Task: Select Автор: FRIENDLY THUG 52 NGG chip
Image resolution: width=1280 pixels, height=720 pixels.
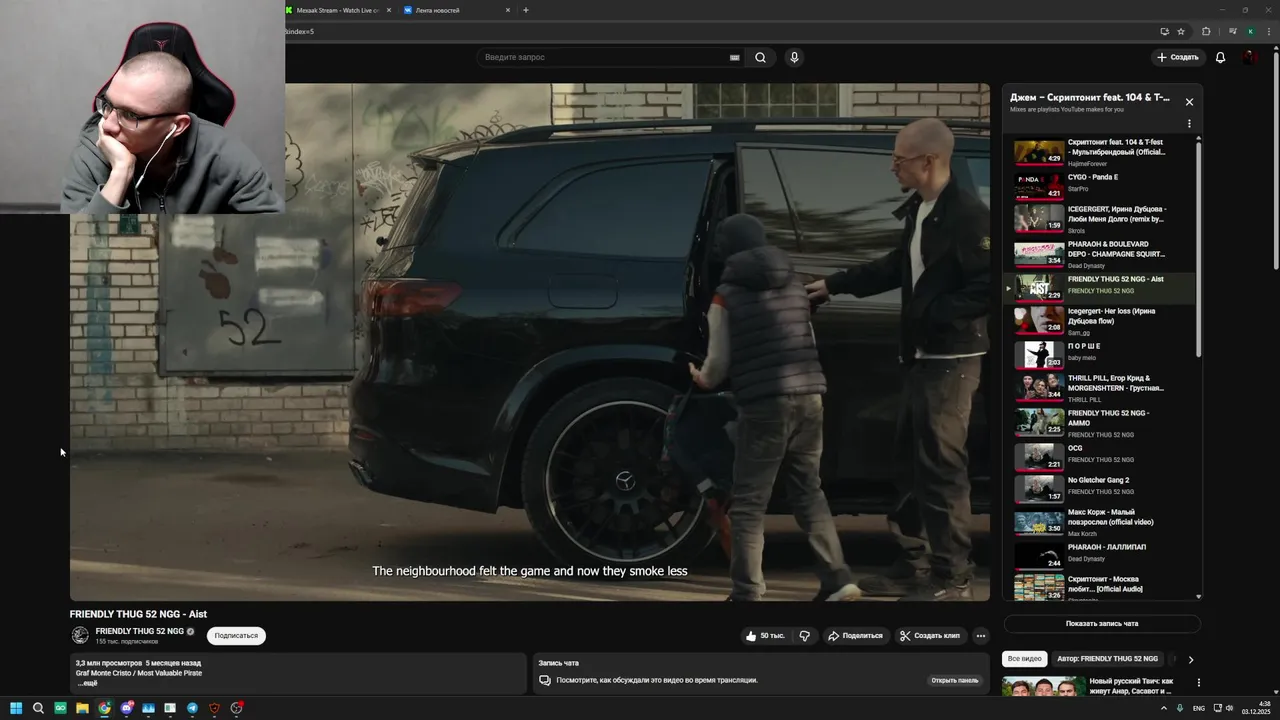Action: (x=1107, y=659)
